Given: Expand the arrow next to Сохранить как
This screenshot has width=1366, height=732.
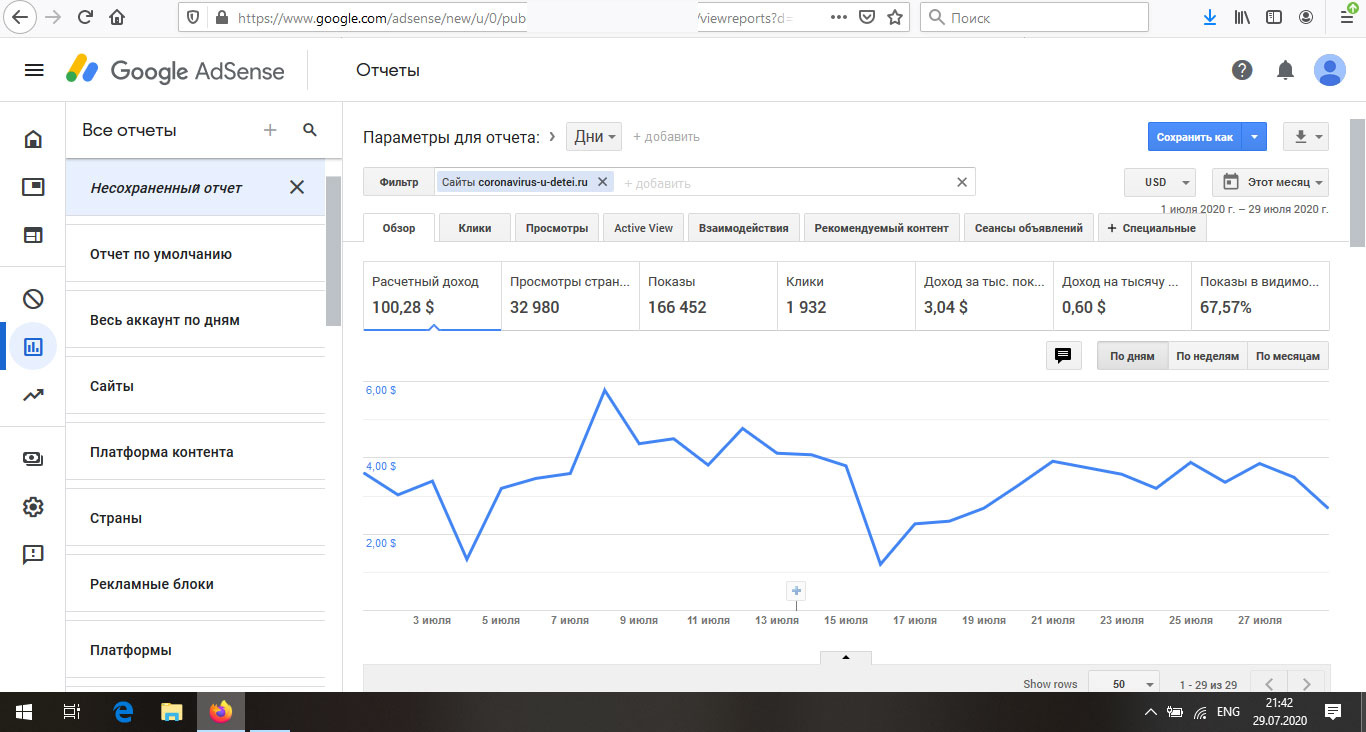Looking at the screenshot, I should [x=1256, y=137].
